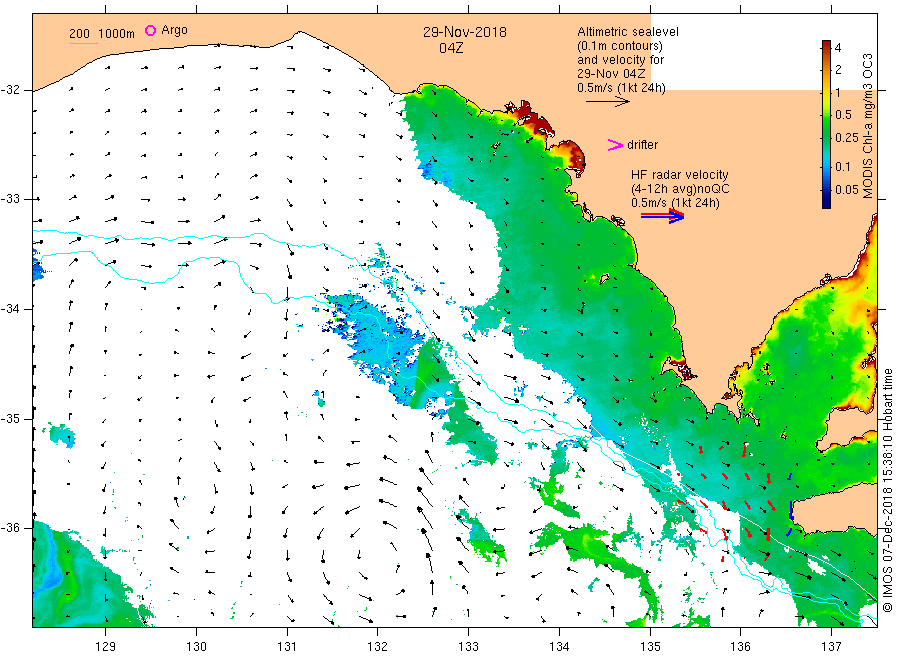The width and height of the screenshot is (900, 660).
Task: Click the colour bar tick value '0.25'
Action: (x=847, y=138)
